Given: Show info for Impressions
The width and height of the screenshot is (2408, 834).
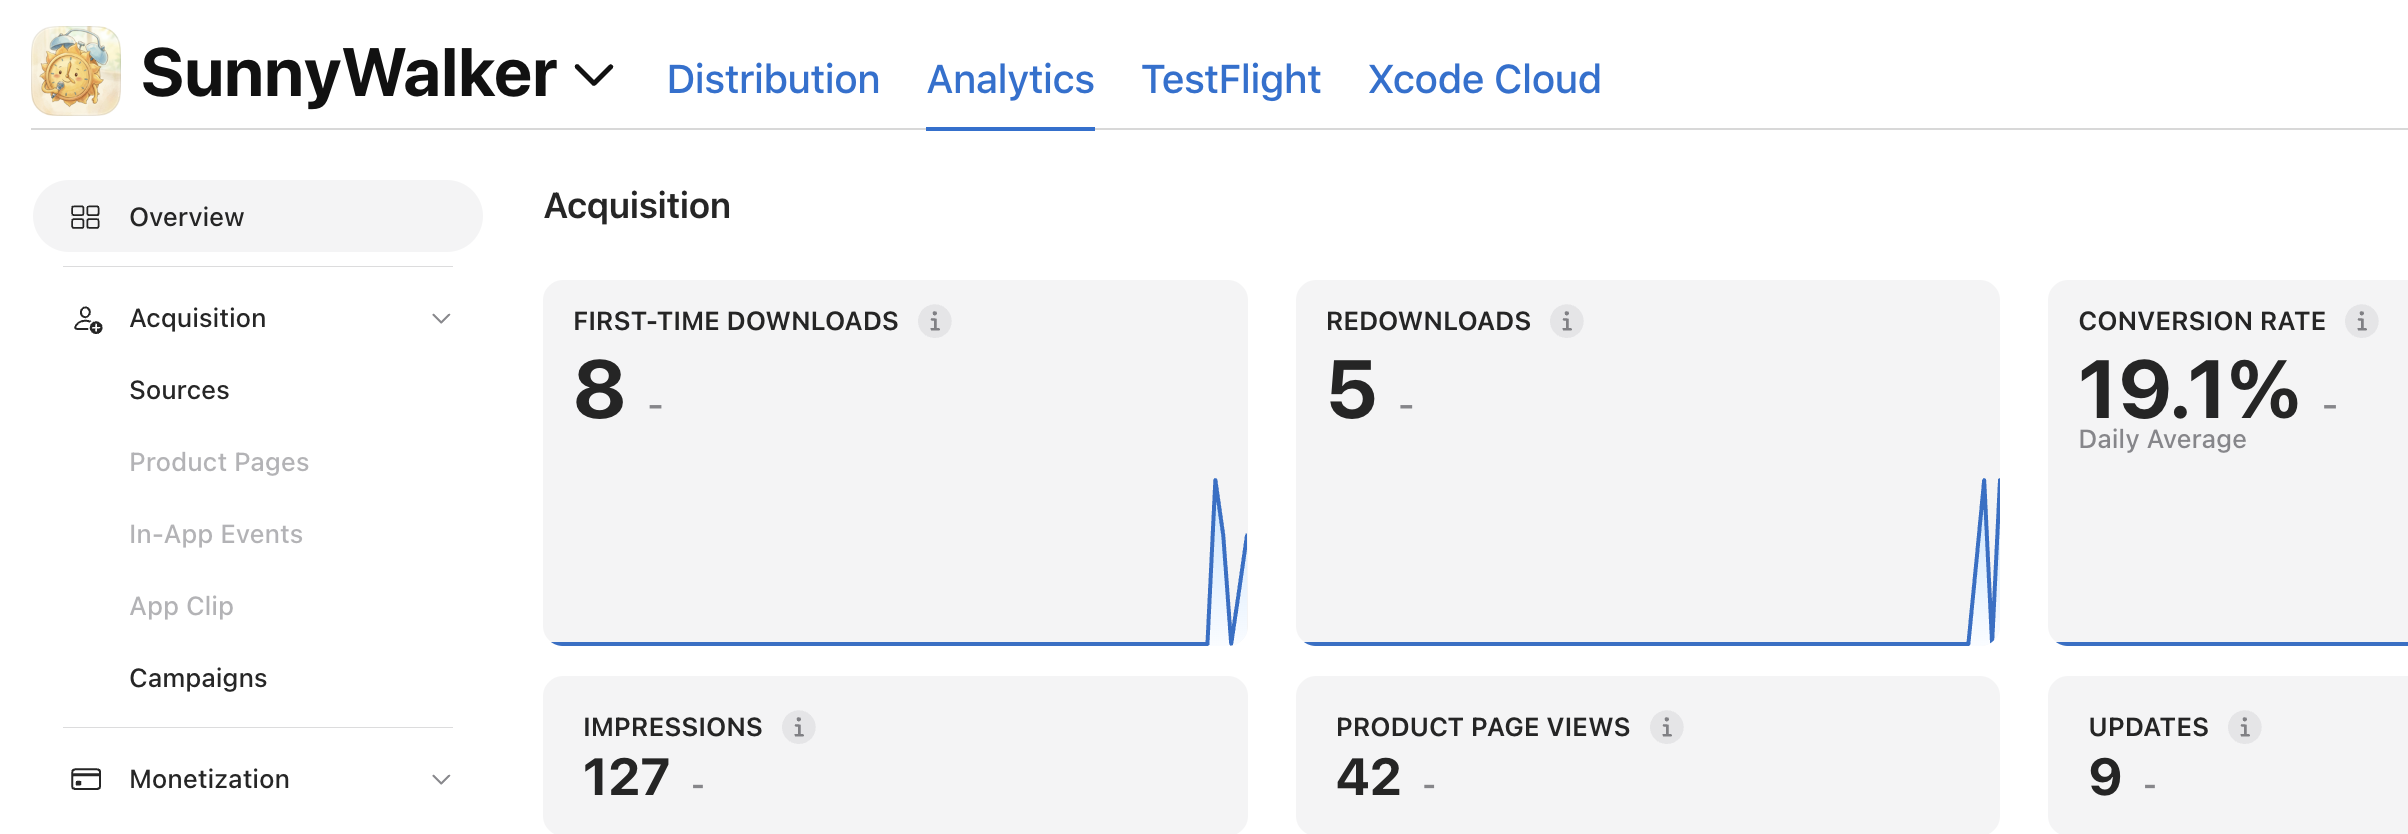Looking at the screenshot, I should tap(799, 727).
